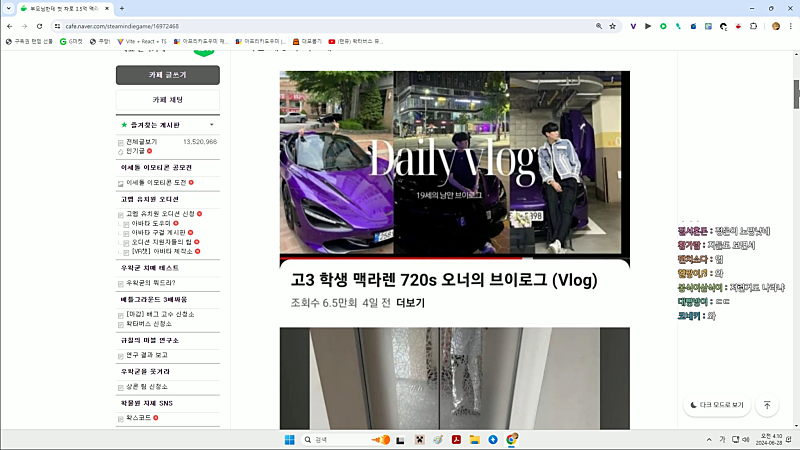Toggle 다크 모드로 보기

(x=717, y=405)
